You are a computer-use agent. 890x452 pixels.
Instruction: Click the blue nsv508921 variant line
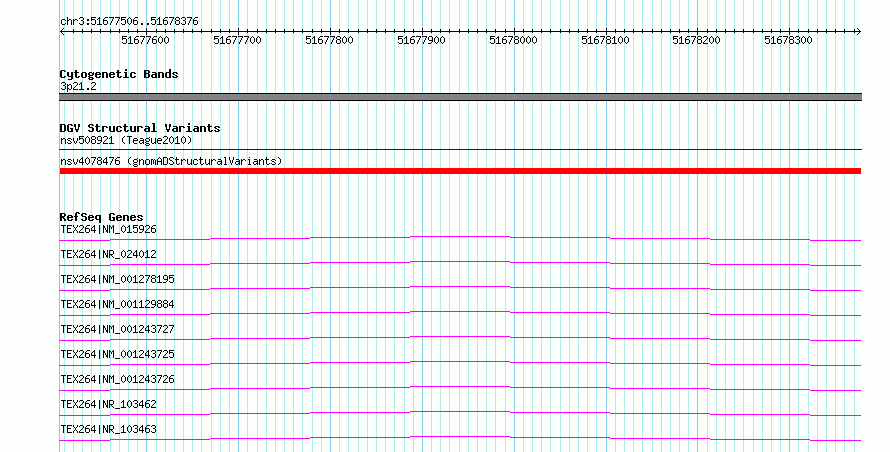(x=460, y=150)
